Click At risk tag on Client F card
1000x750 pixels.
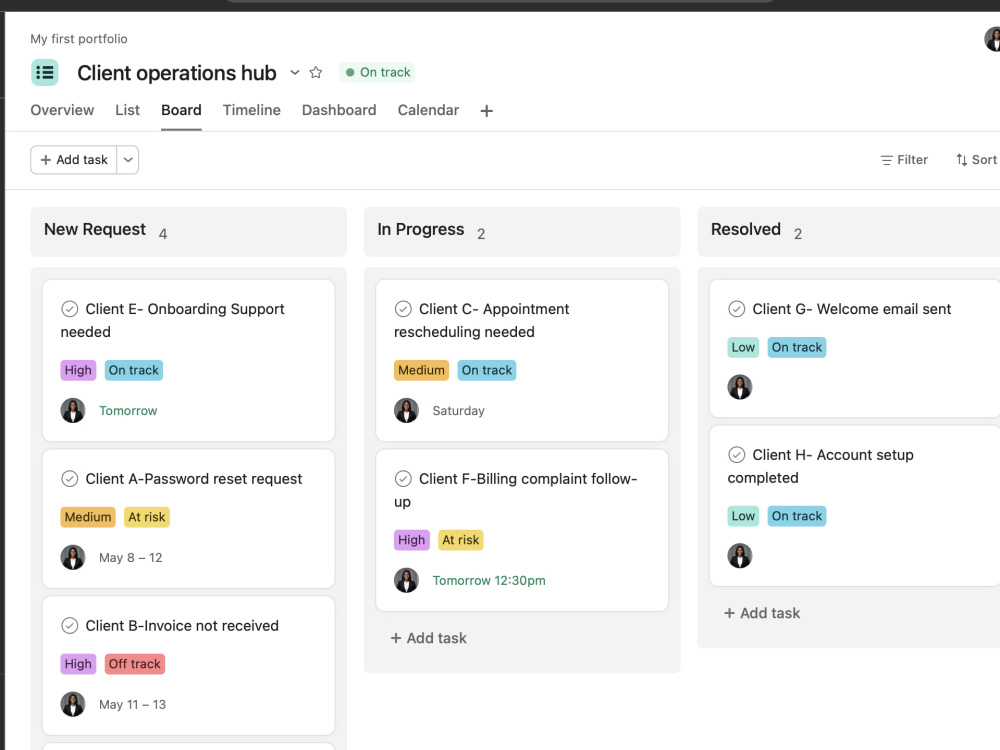click(460, 540)
